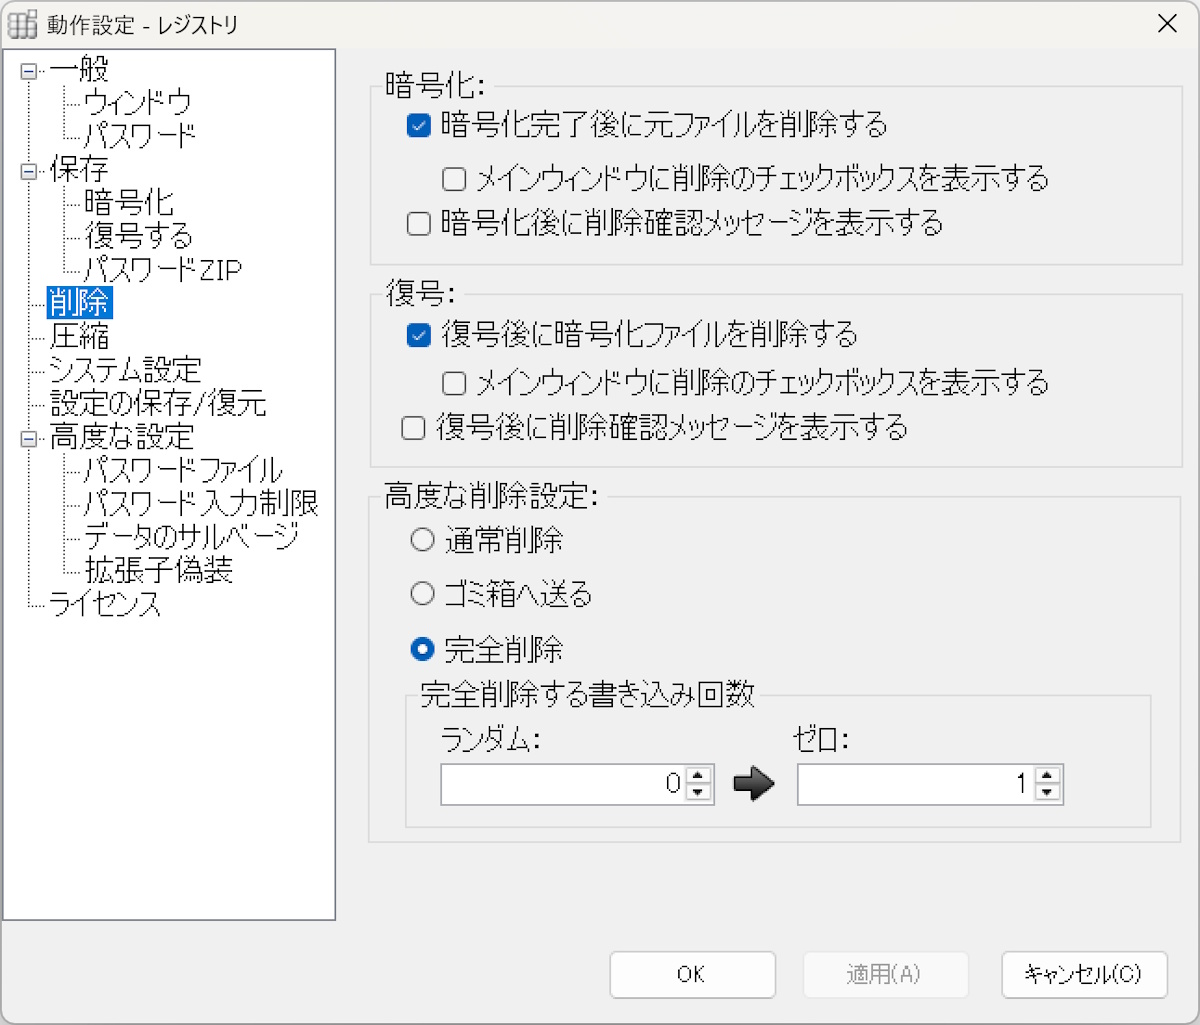Image resolution: width=1200 pixels, height=1025 pixels.
Task: Enable 復号後に削除確認メッセージを表示する
Action: coord(412,428)
